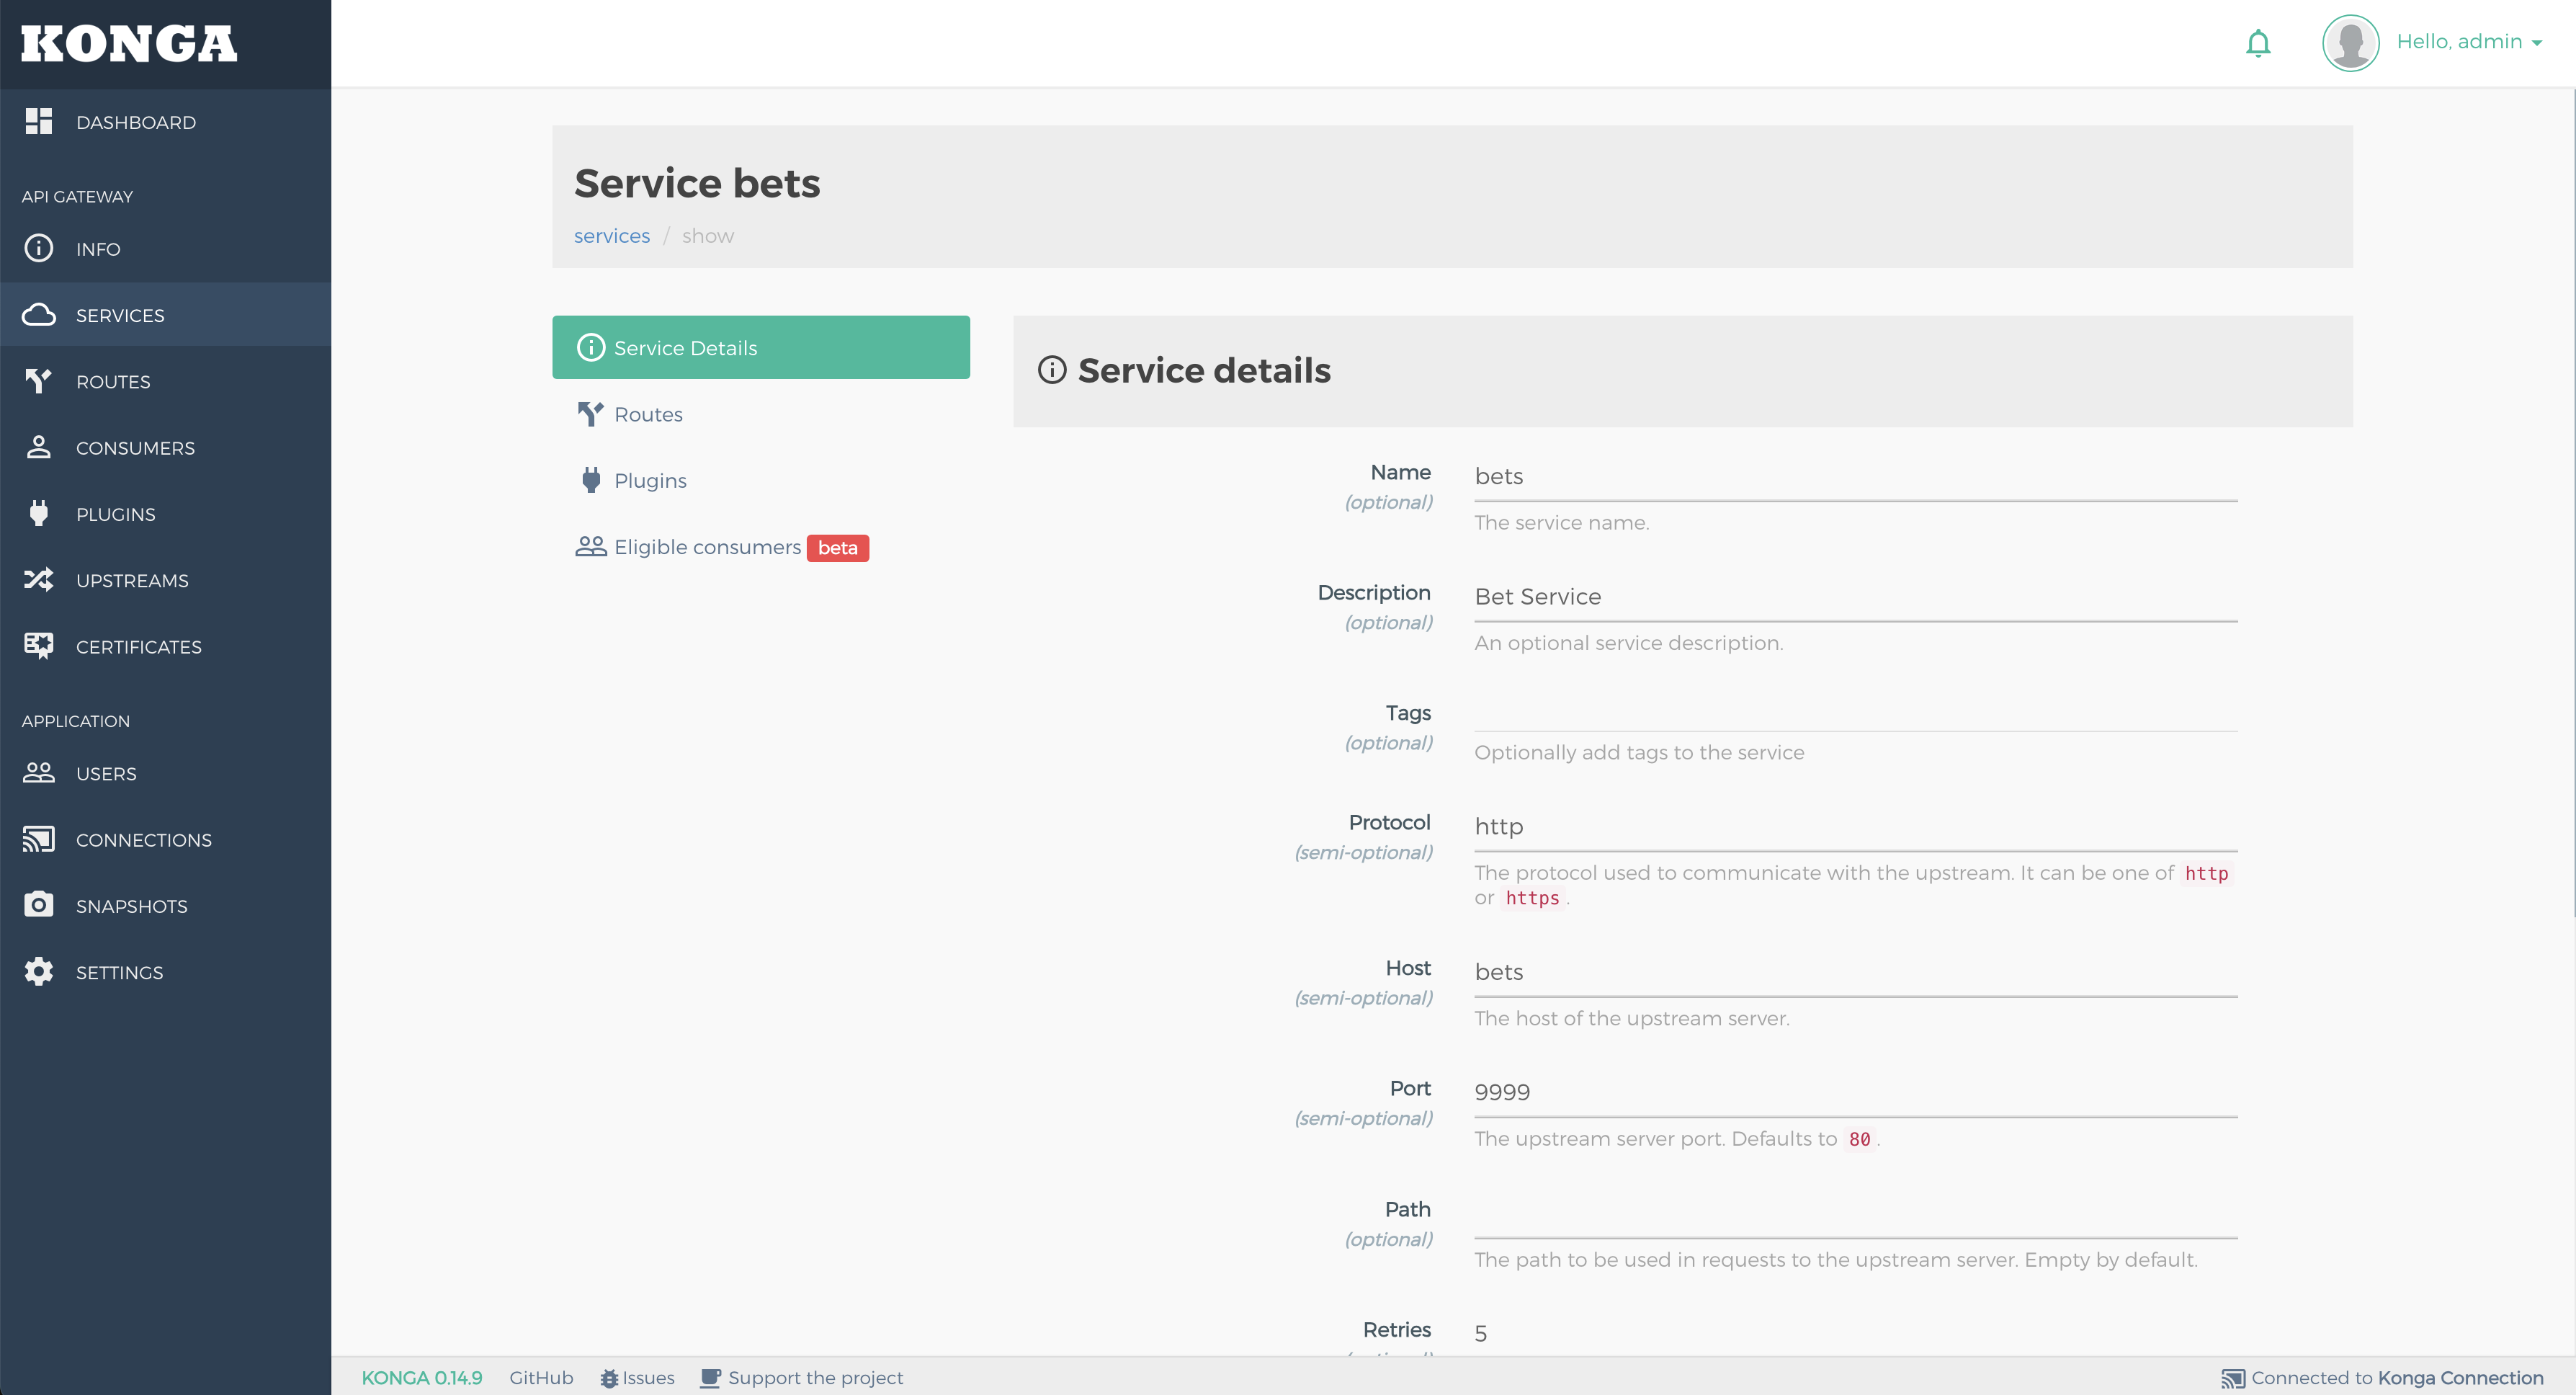Viewport: 2576px width, 1395px height.
Task: Open Certificates via its badge icon
Action: click(39, 646)
